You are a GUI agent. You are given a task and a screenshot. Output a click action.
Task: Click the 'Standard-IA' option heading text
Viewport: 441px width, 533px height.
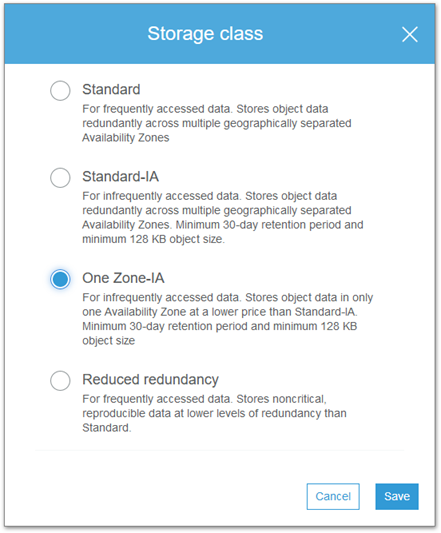click(x=121, y=177)
